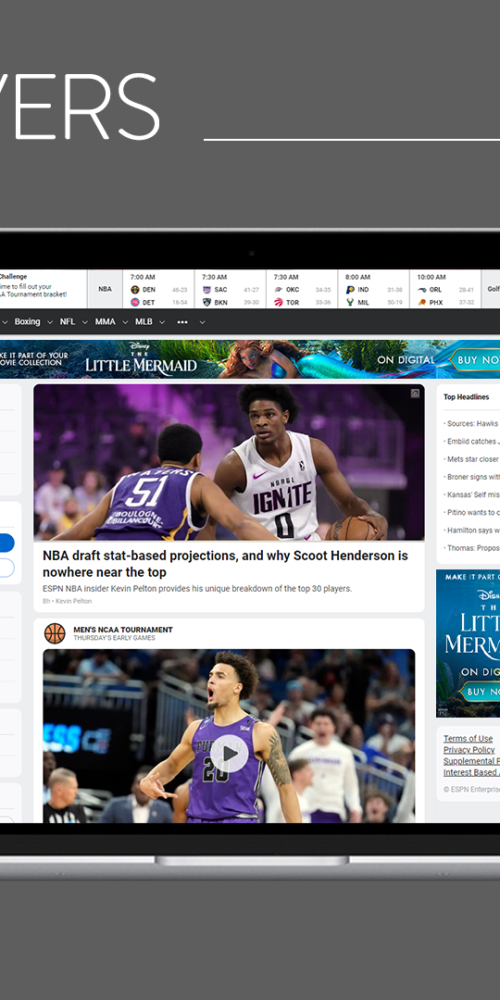Open the 7:00 AM DEN vs DET game
This screenshot has width=500, height=1000.
pyautogui.click(x=158, y=290)
